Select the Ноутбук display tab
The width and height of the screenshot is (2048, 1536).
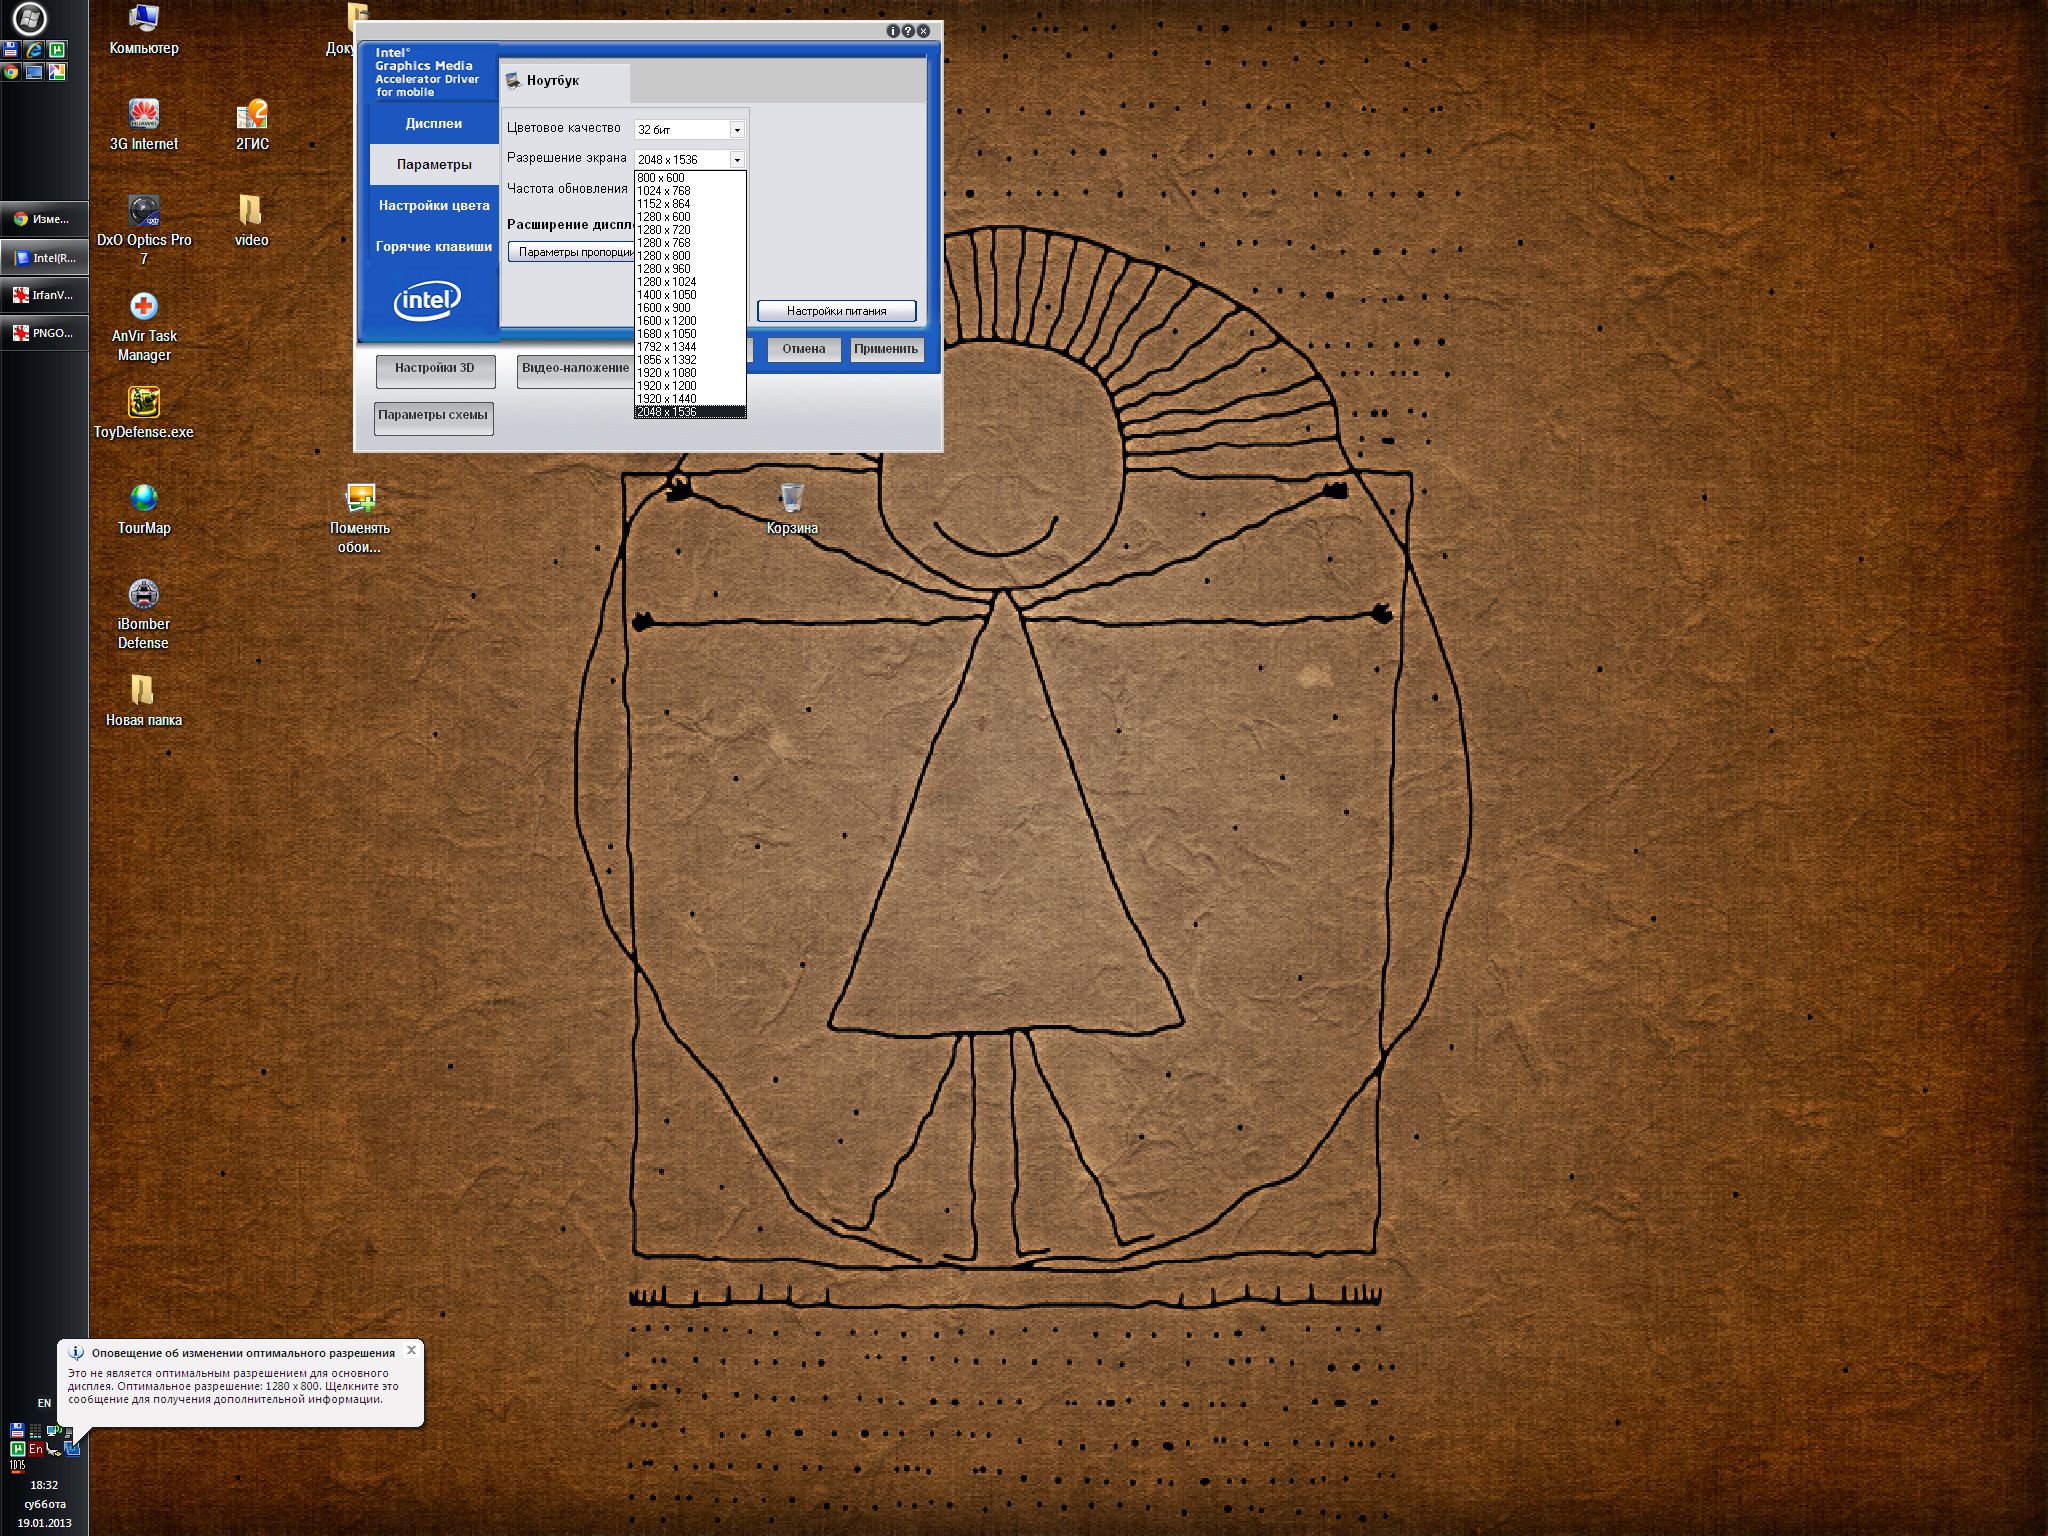click(565, 81)
